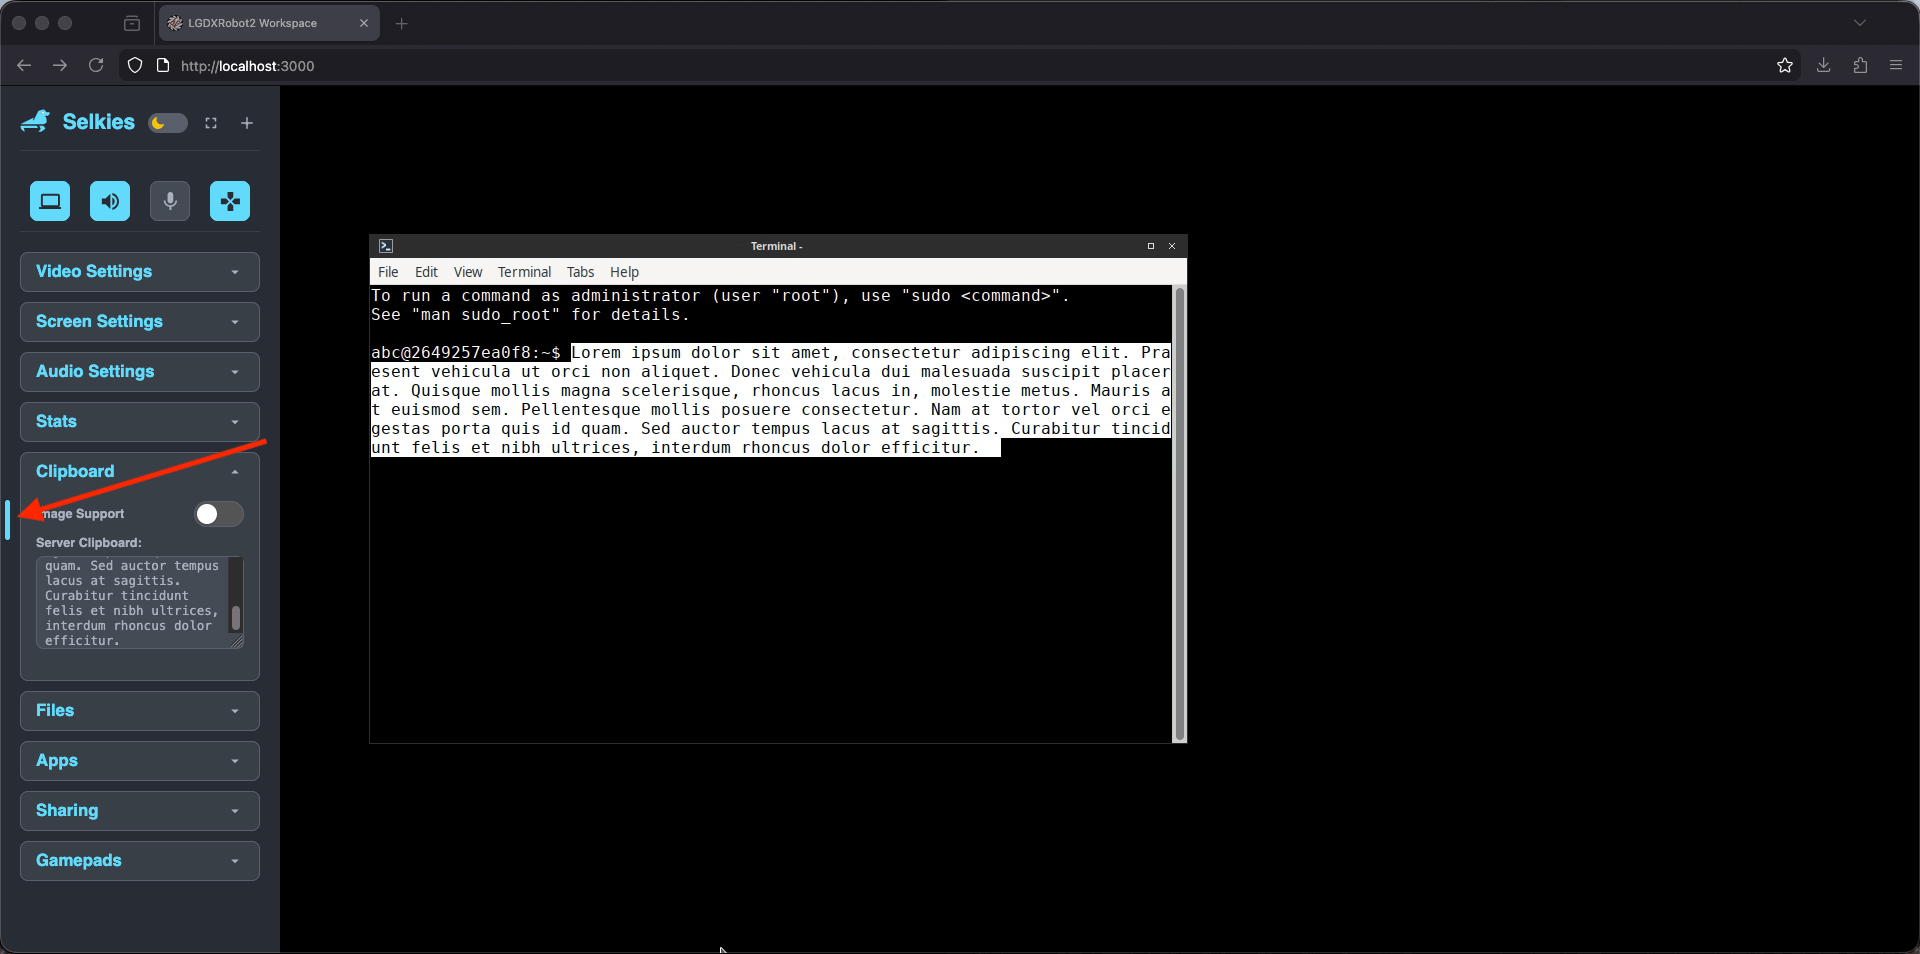Viewport: 1920px width, 954px height.
Task: Open the Audio Settings dropdown
Action: 138,371
